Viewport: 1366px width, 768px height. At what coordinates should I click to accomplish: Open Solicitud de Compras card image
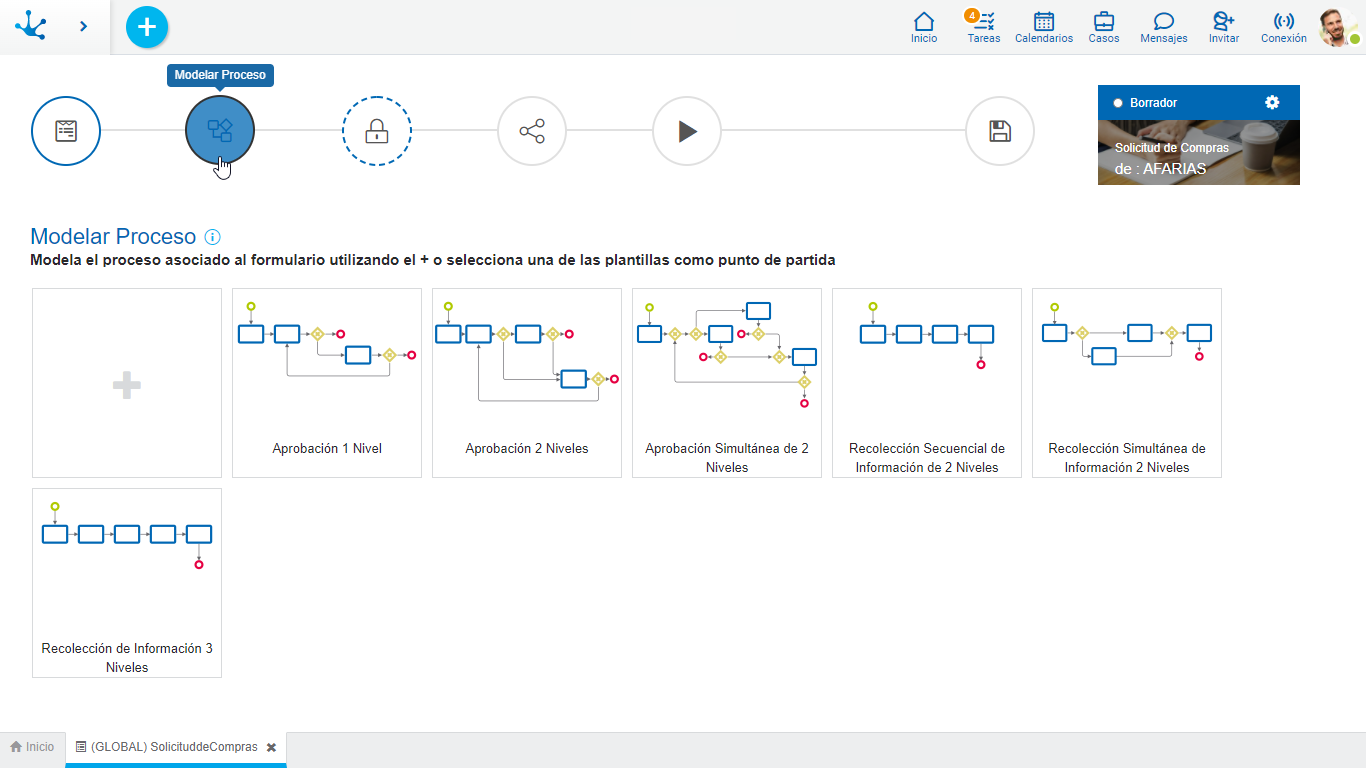(1199, 152)
